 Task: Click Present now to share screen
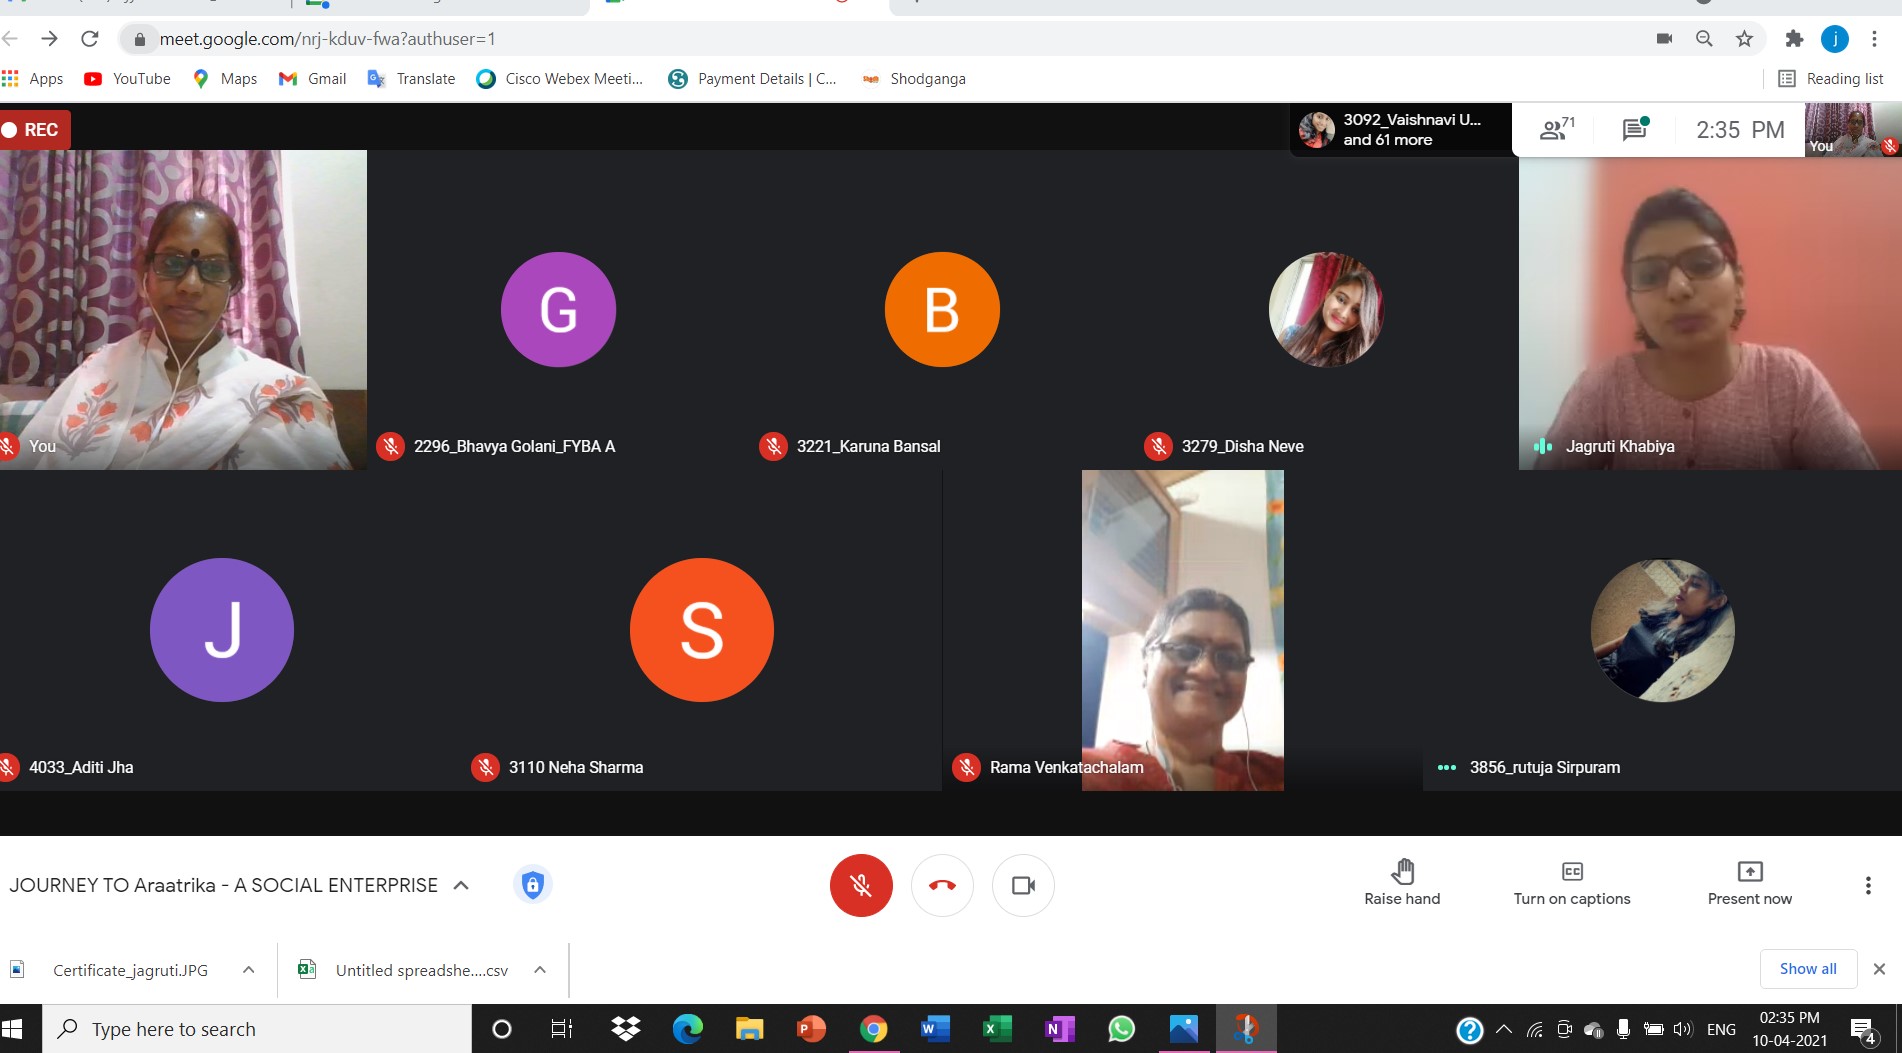[1749, 880]
